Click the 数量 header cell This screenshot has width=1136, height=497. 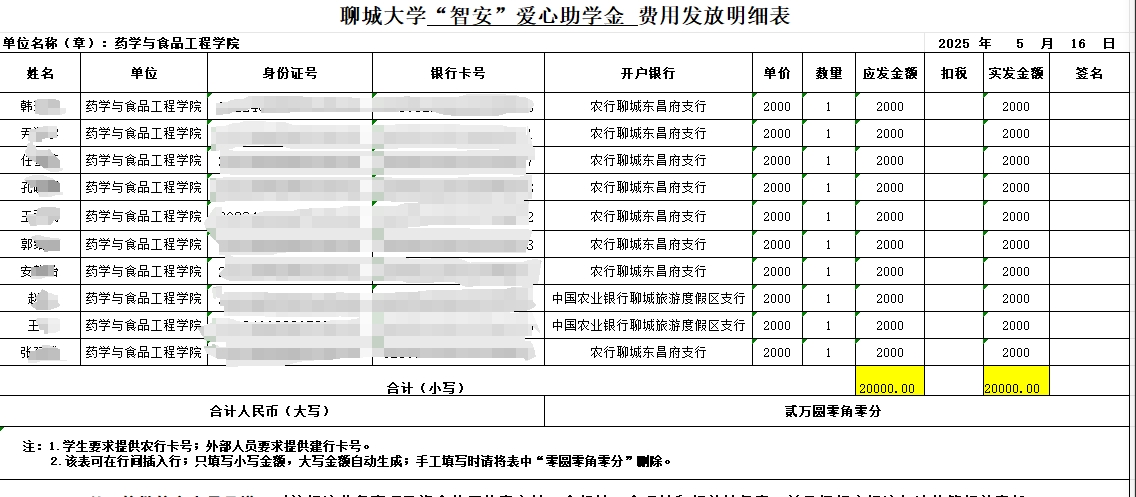pyautogui.click(x=828, y=73)
